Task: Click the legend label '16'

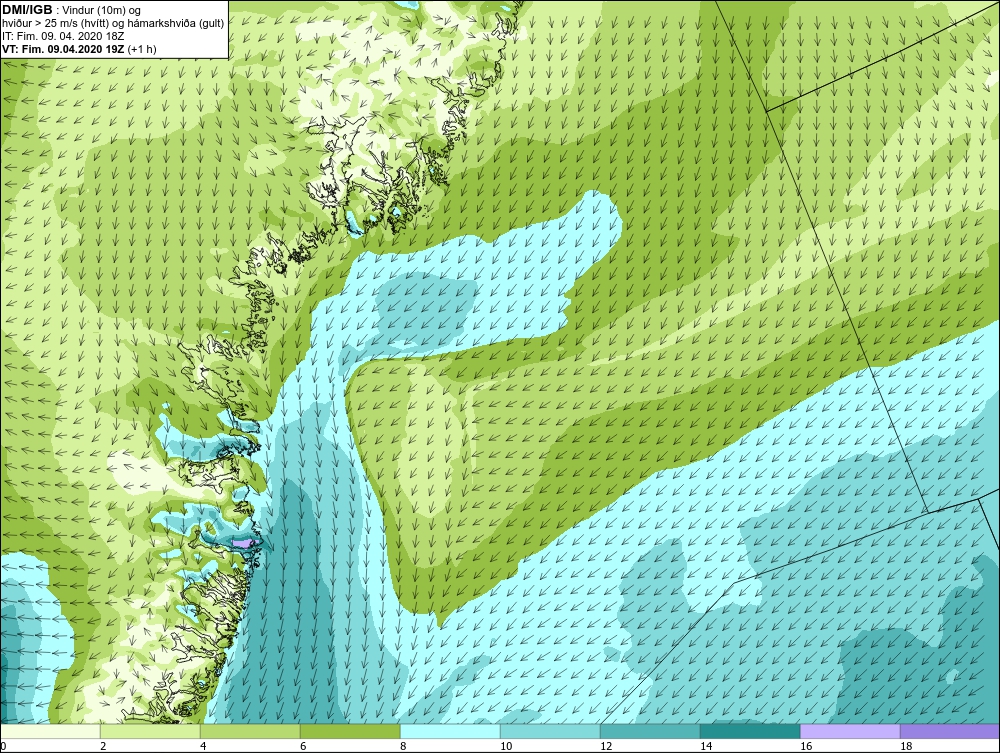Action: pyautogui.click(x=806, y=746)
